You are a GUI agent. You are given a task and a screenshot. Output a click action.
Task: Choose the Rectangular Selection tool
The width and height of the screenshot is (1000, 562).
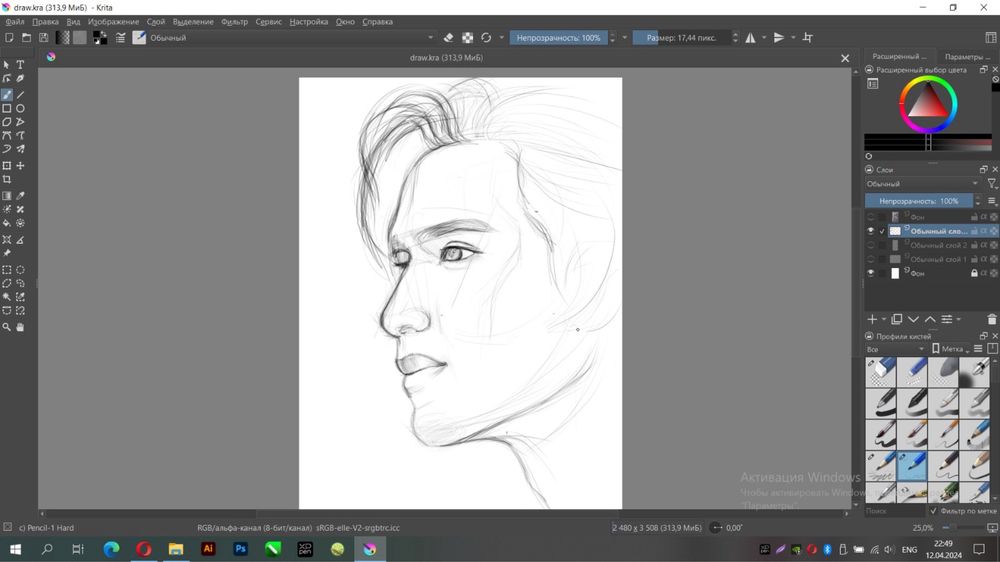pyautogui.click(x=6, y=270)
